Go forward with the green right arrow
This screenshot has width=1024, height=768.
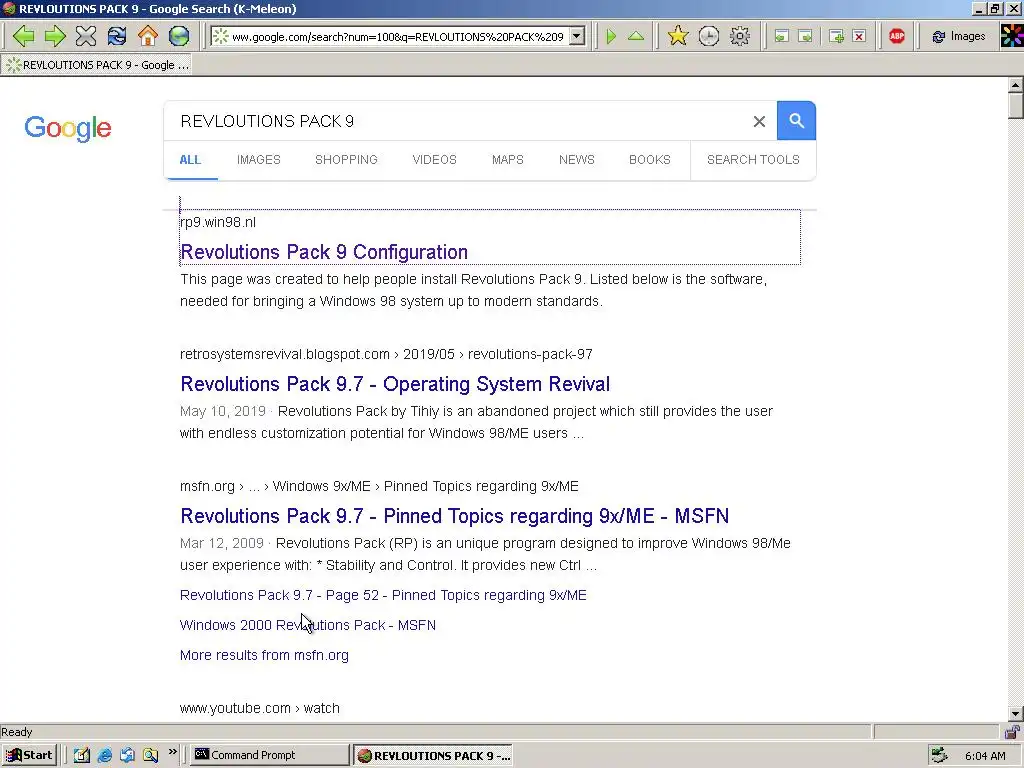pyautogui.click(x=55, y=36)
